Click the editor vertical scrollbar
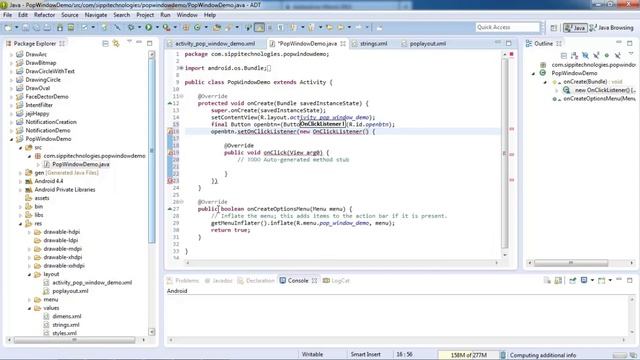Viewport: 640px width, 360px height. pyautogui.click(x=505, y=153)
